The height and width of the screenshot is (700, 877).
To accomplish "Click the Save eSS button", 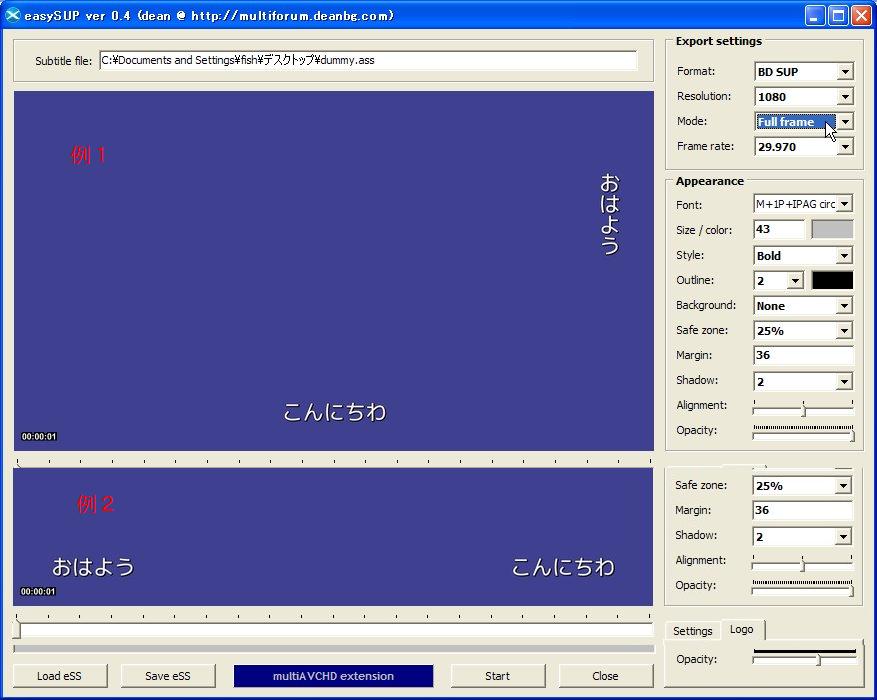I will point(168,676).
